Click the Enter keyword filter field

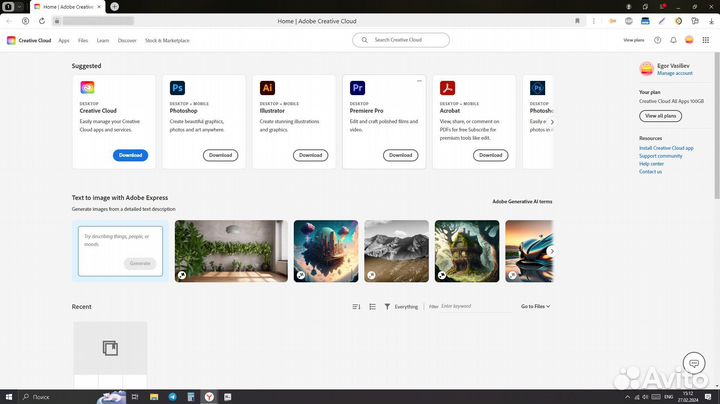[476, 306]
